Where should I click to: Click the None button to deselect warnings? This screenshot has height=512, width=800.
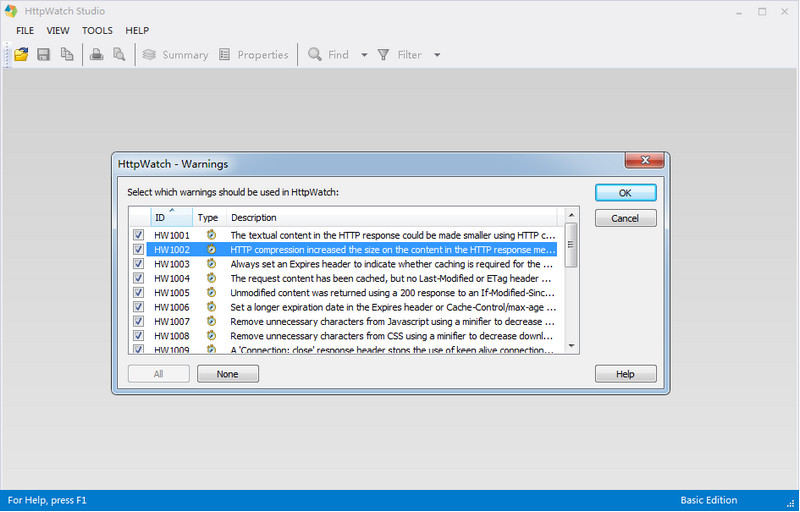pos(228,374)
